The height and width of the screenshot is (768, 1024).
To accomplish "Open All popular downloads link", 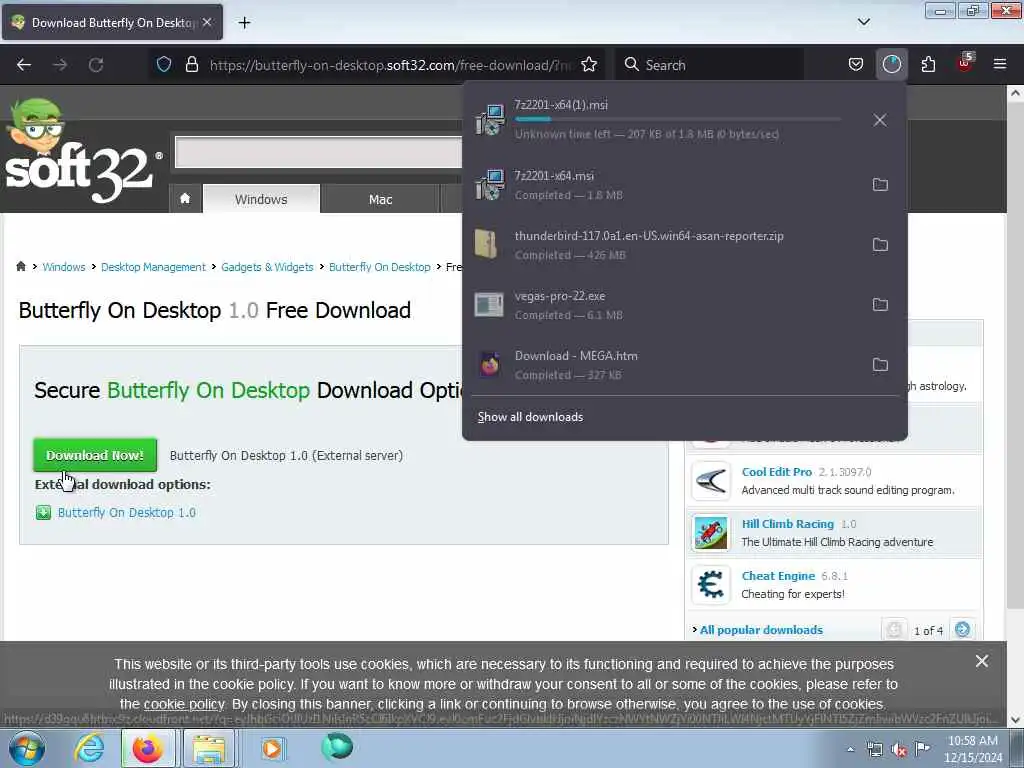I will click(761, 630).
